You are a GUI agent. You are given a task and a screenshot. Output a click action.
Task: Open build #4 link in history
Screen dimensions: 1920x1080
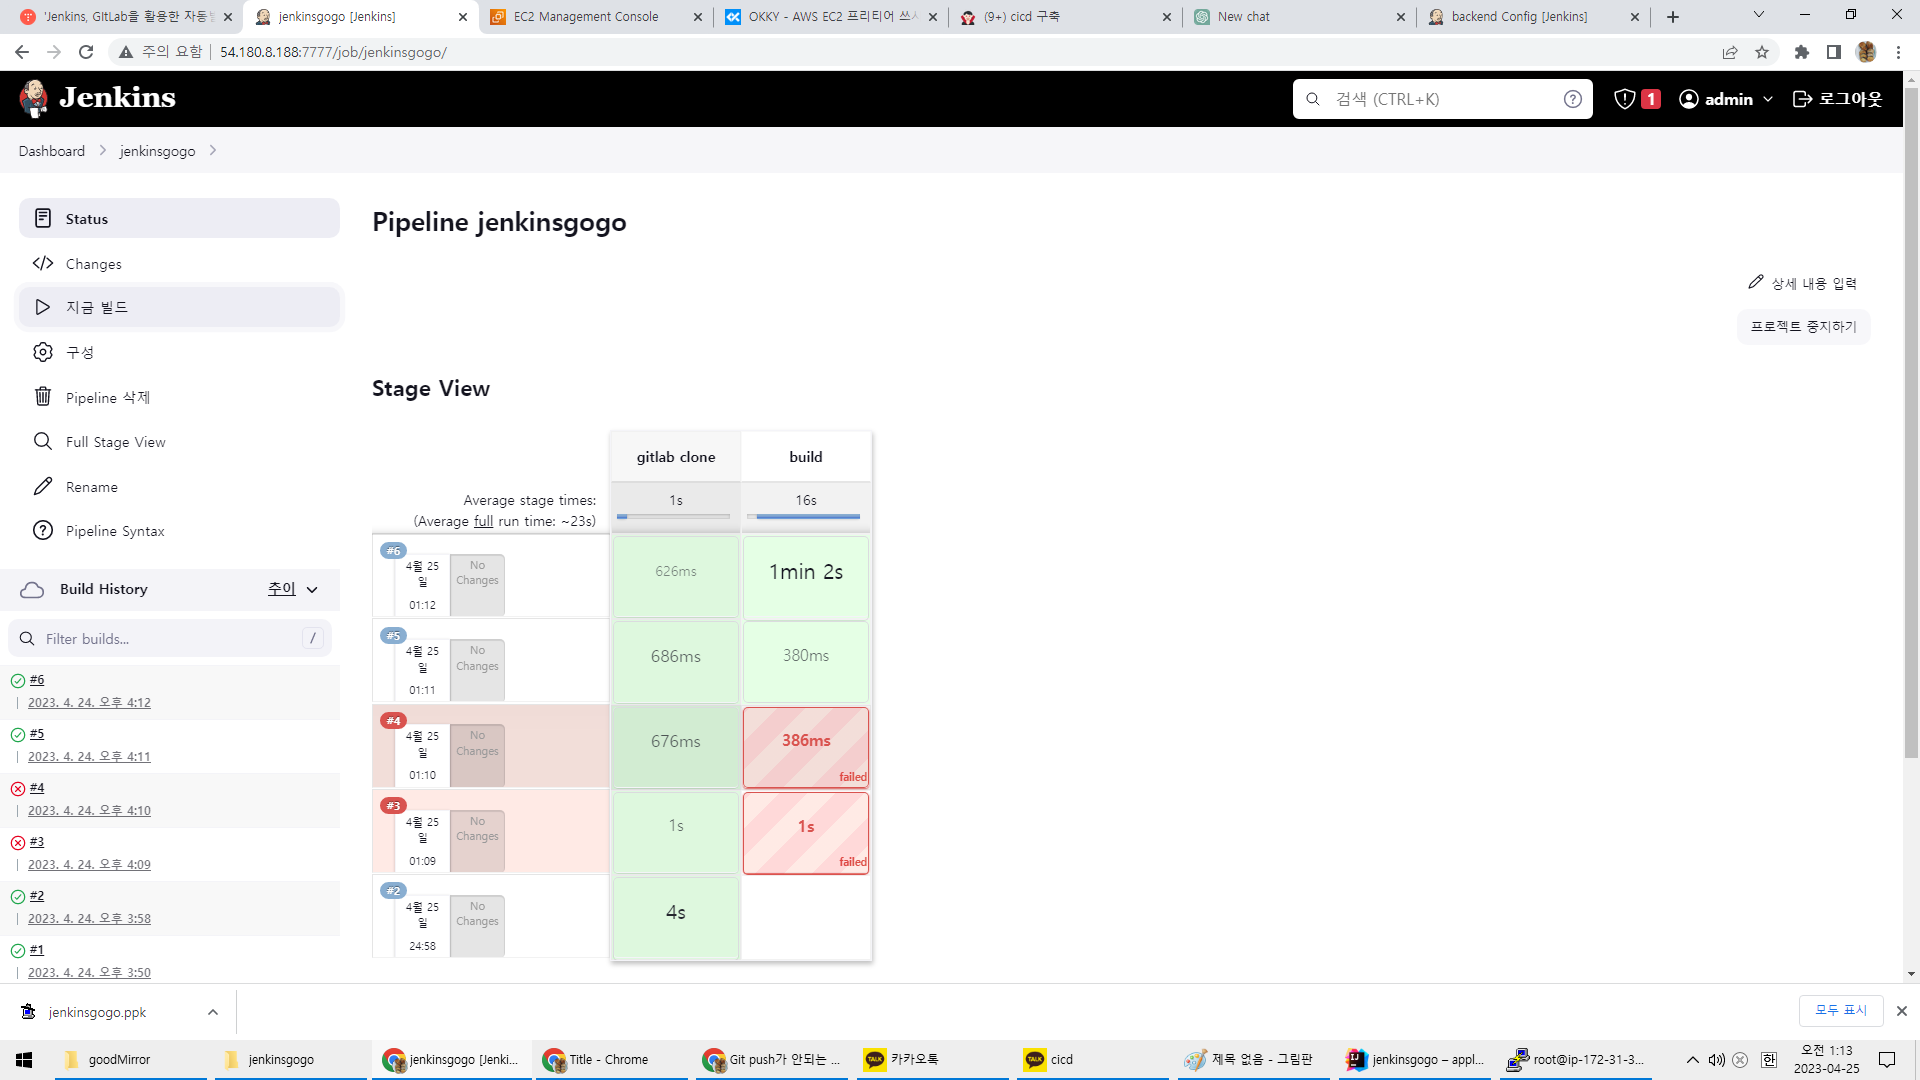37,788
